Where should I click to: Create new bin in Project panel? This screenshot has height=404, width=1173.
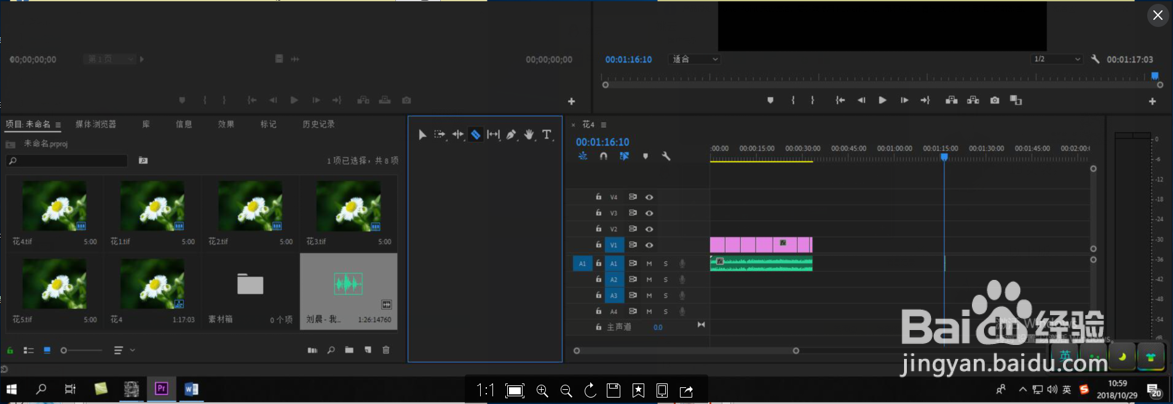coord(349,350)
